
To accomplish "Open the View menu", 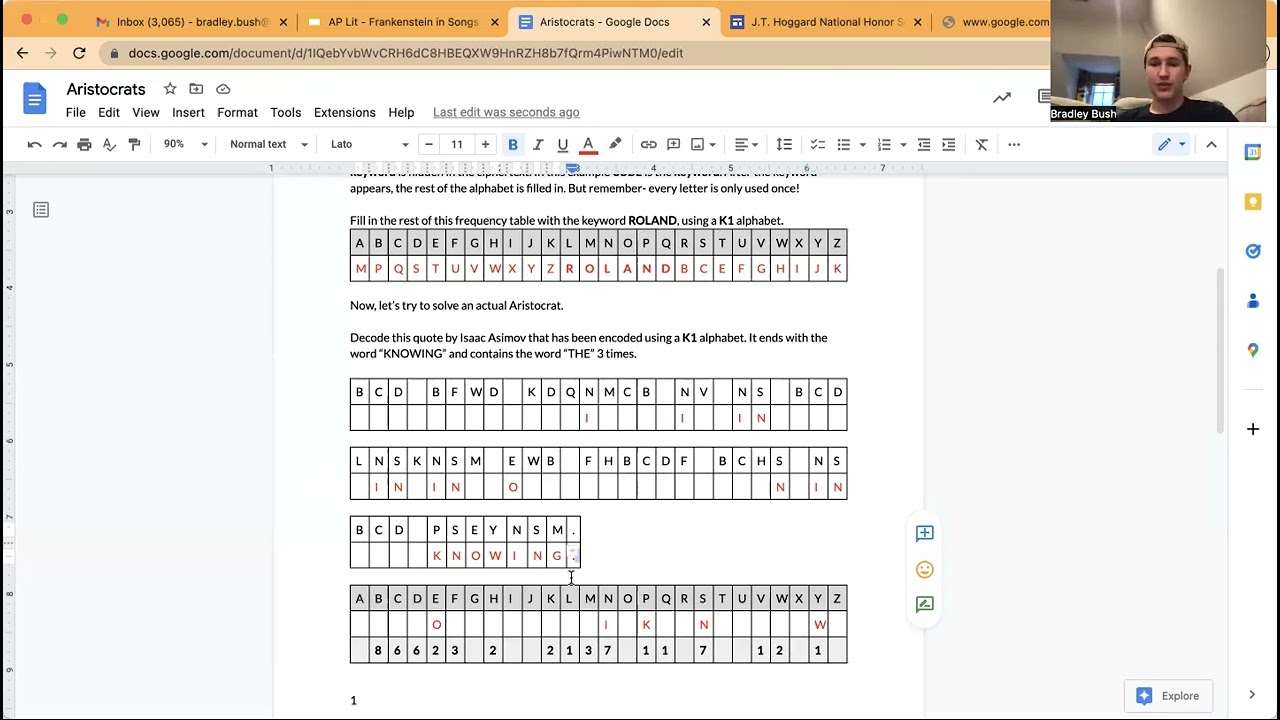I will 146,112.
